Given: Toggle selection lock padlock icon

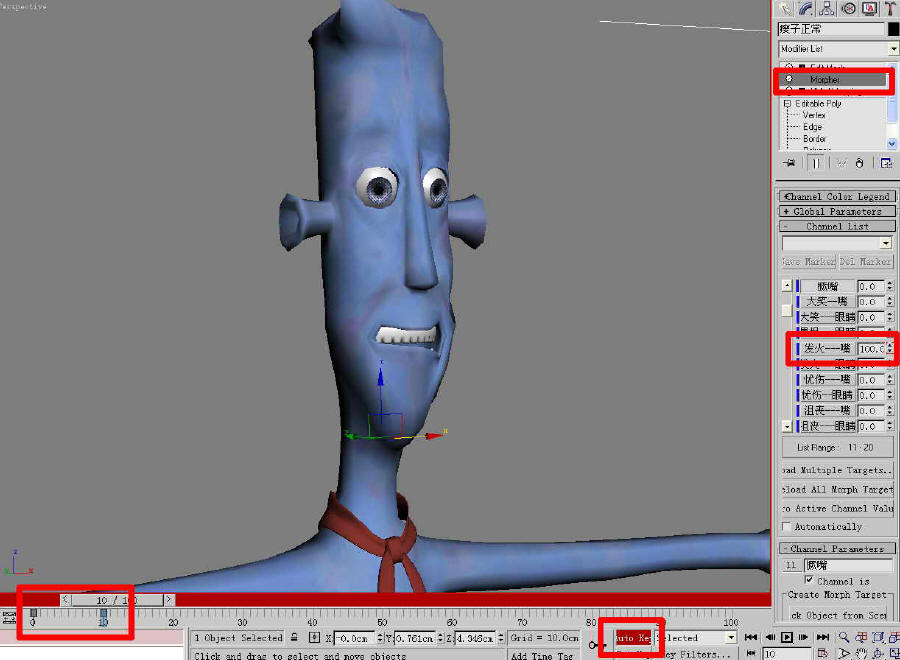Looking at the screenshot, I should pos(294,637).
